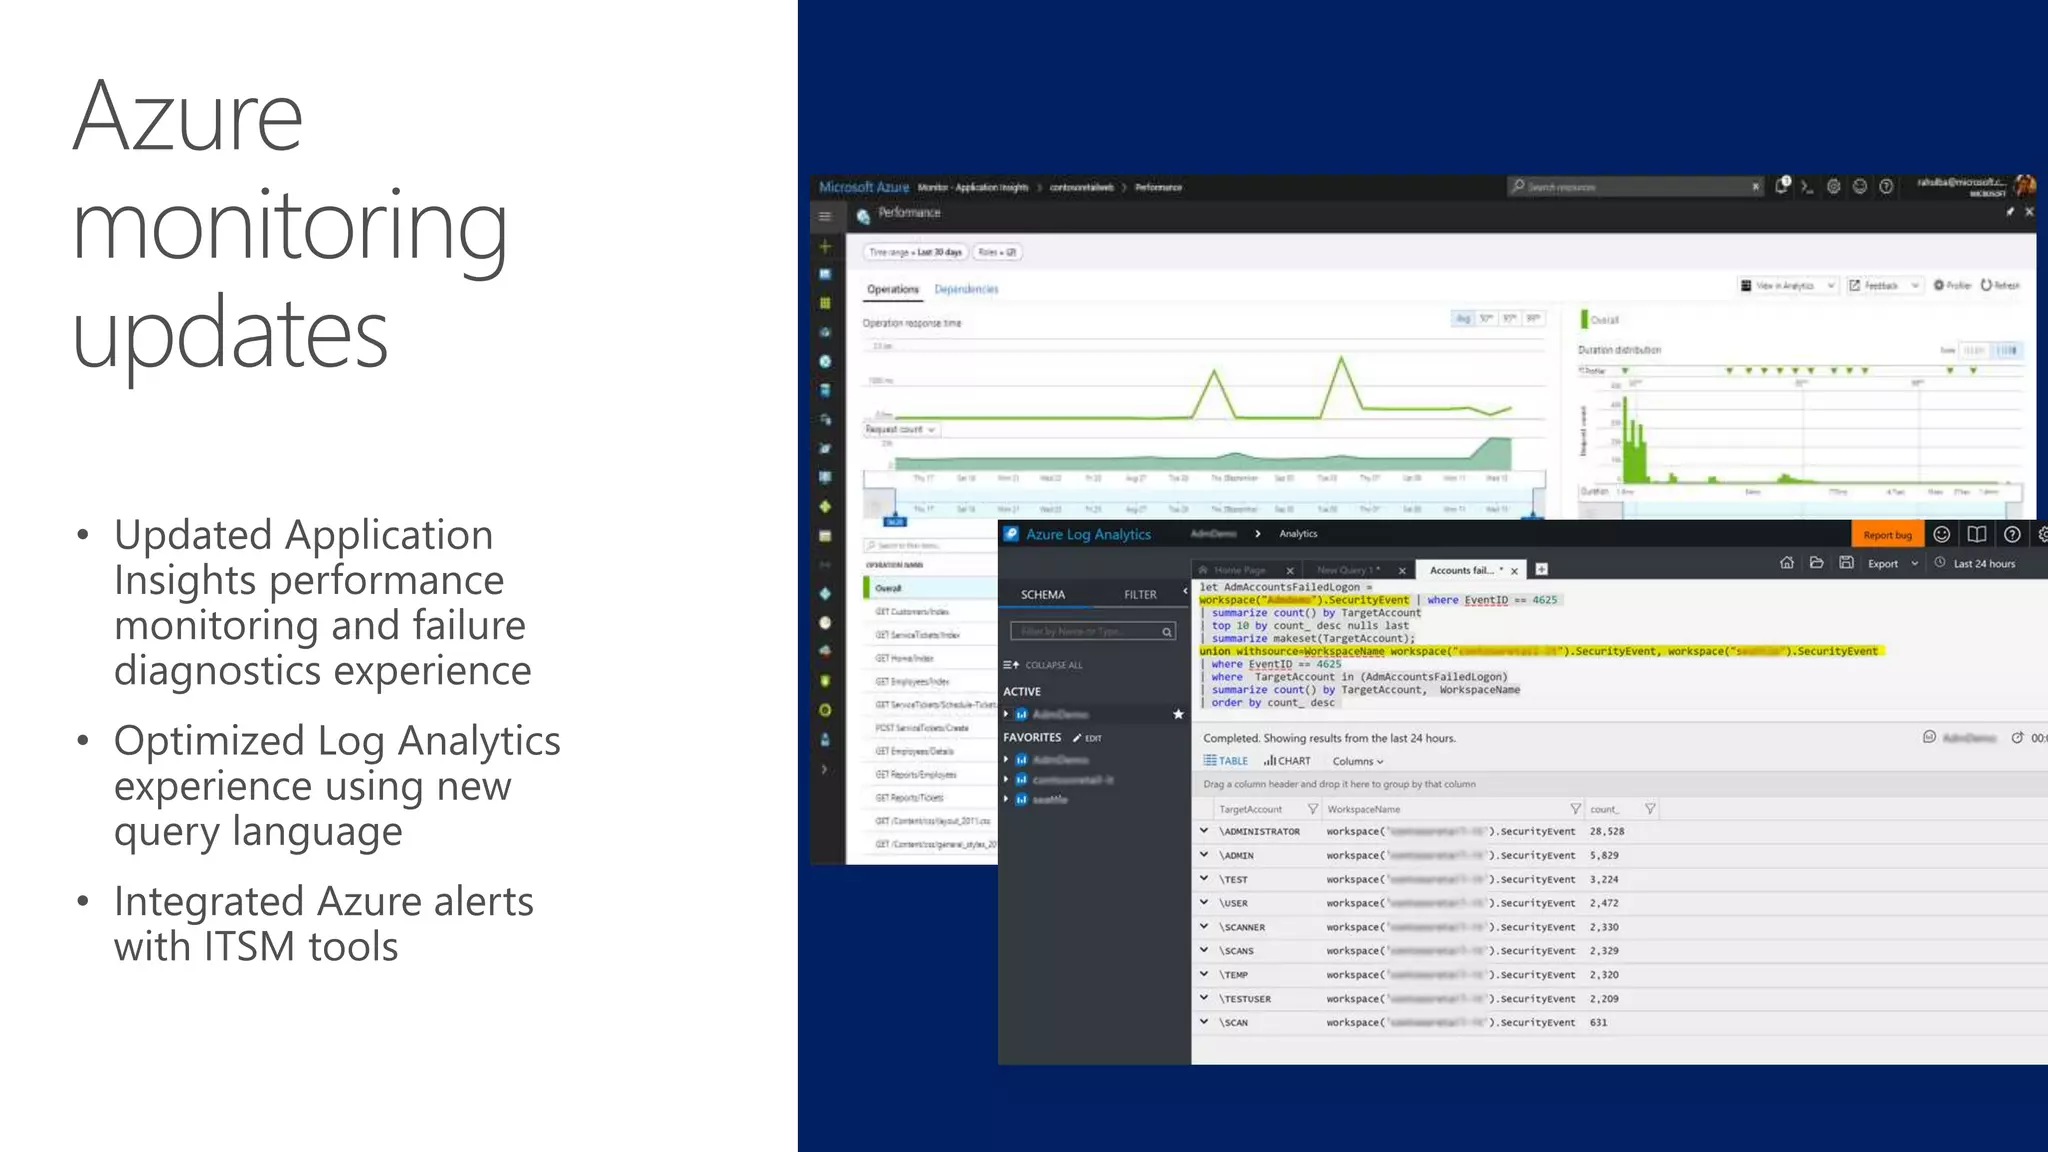Switch to the FILTER tab in schema pane
This screenshot has width=2048, height=1152.
(1140, 595)
